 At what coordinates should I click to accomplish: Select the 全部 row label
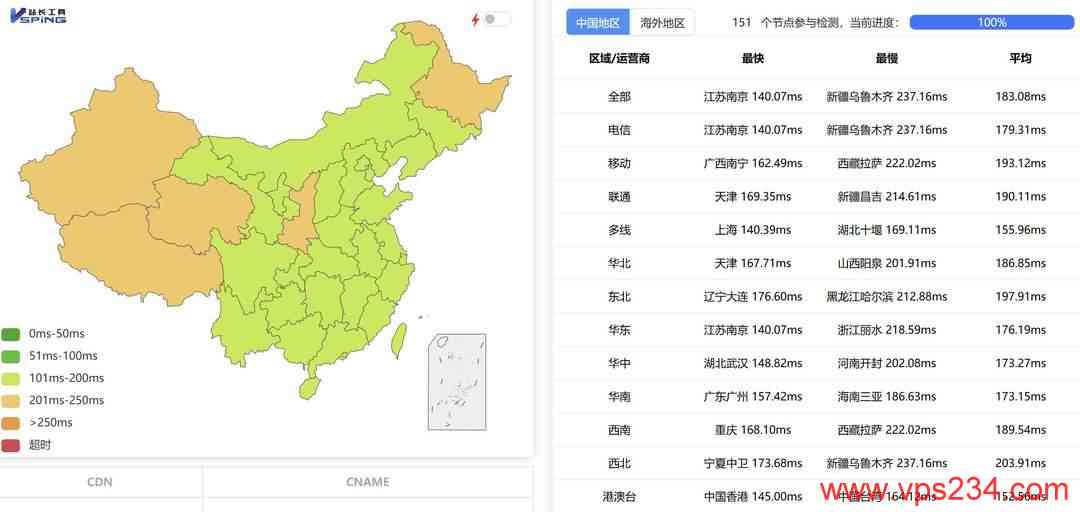pyautogui.click(x=619, y=97)
